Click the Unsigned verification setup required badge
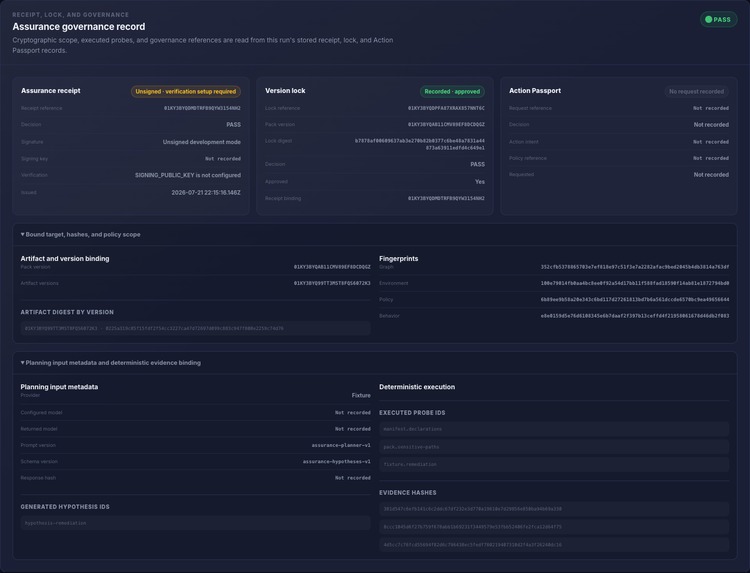Screen dimensions: 750x573 (x=186, y=91)
